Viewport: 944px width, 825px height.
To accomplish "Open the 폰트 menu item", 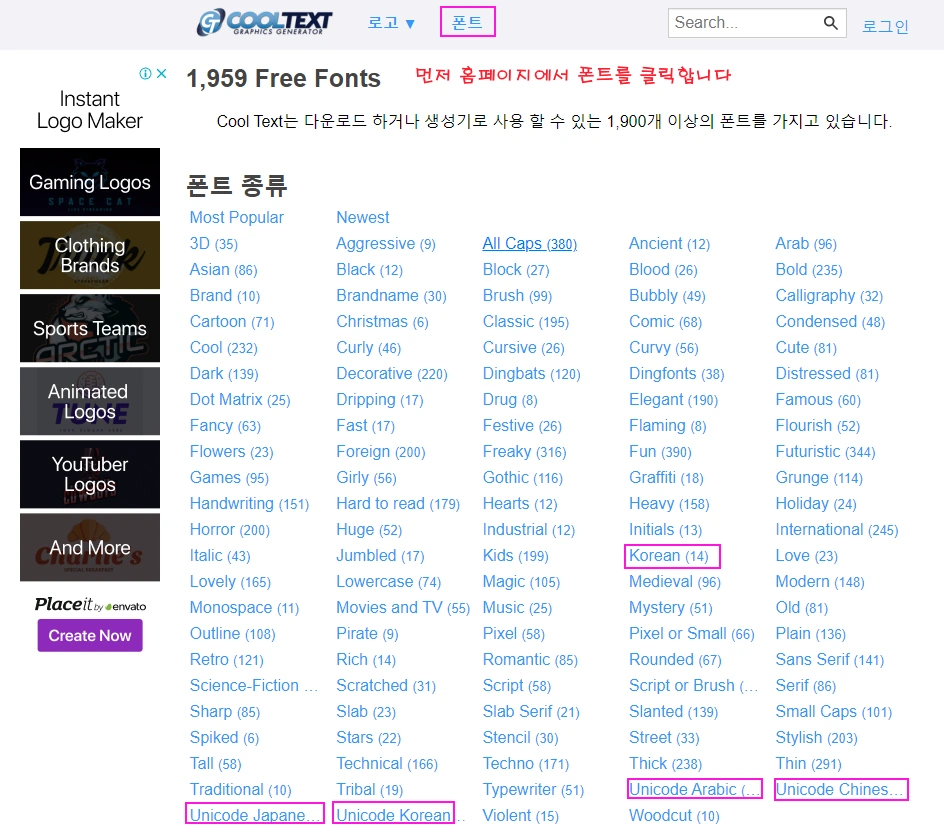I will click(467, 22).
